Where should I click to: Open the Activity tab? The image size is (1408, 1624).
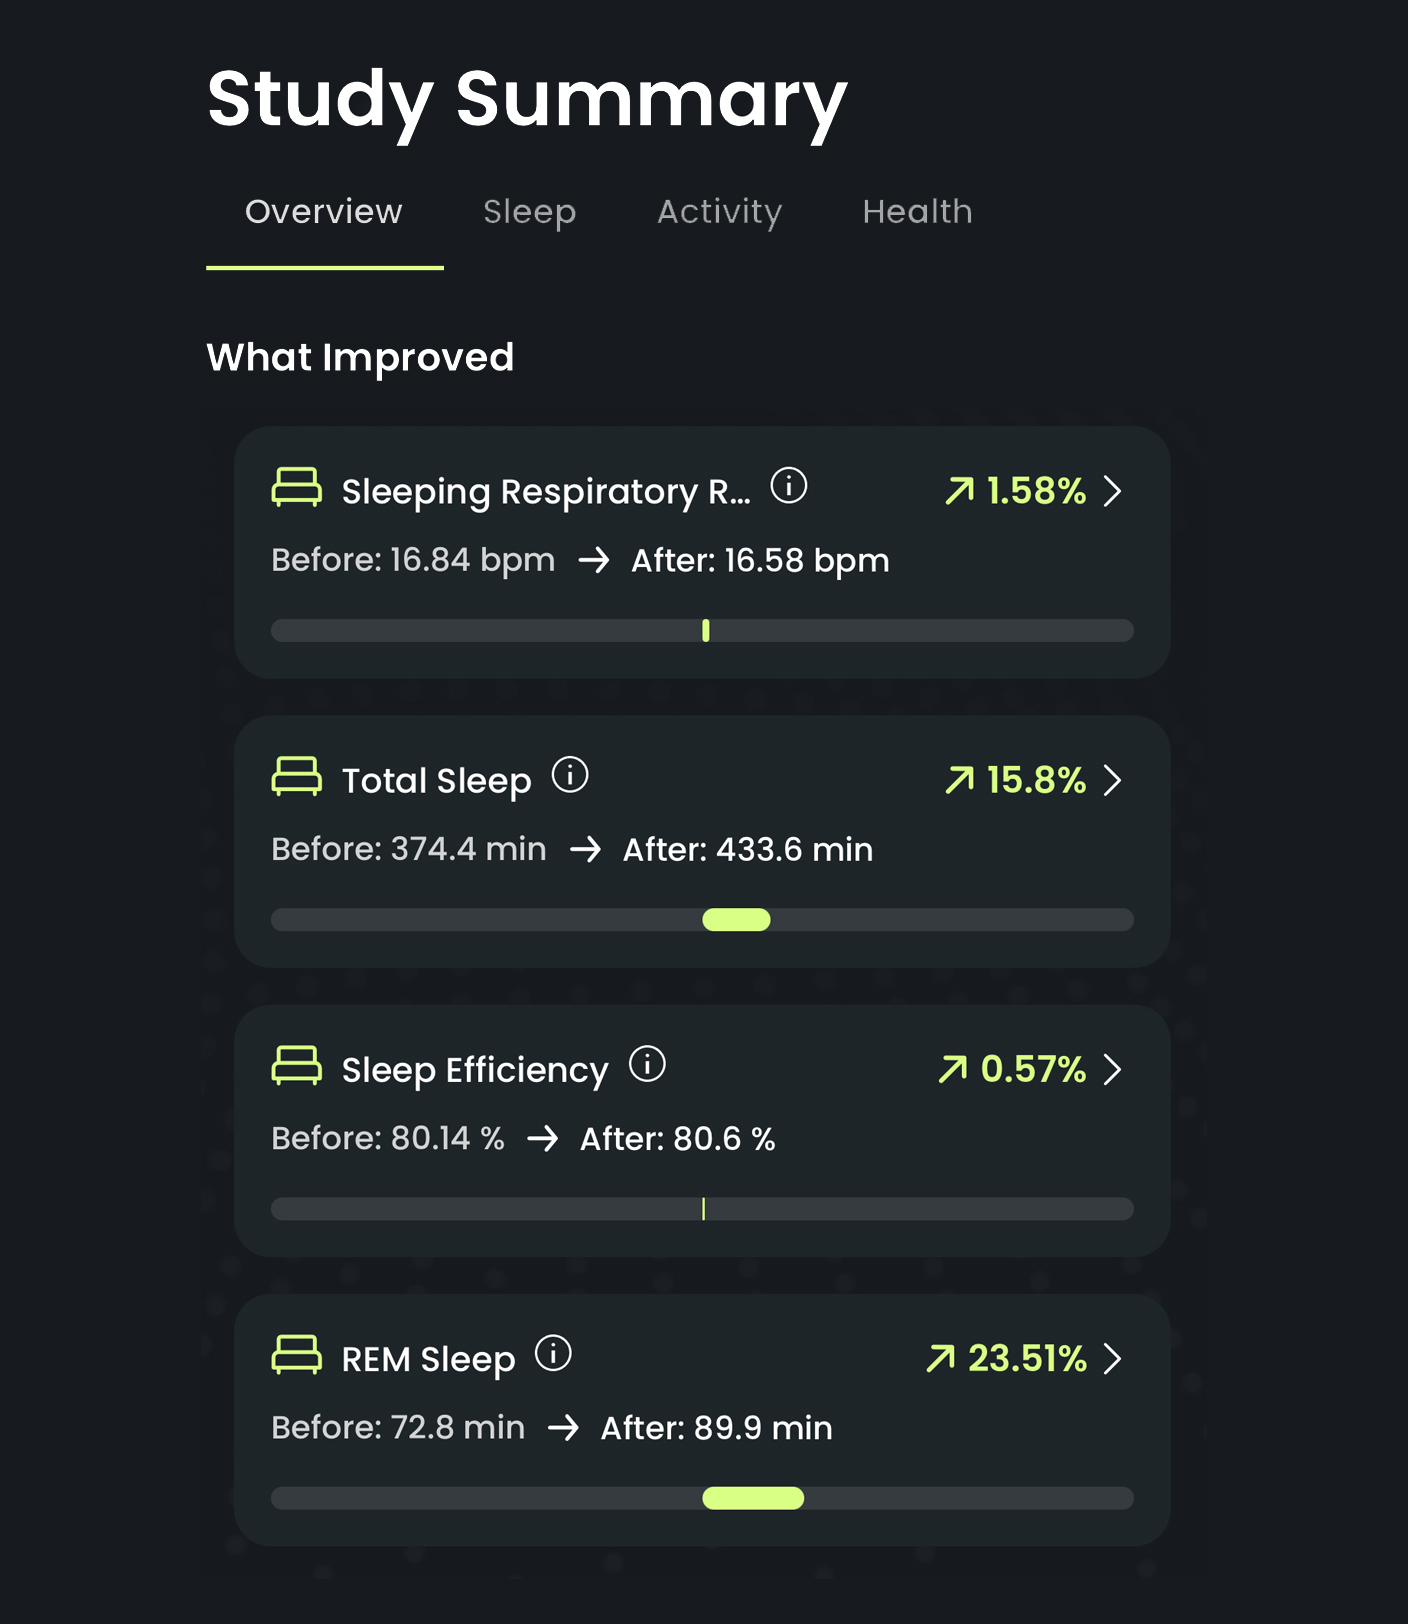(719, 212)
